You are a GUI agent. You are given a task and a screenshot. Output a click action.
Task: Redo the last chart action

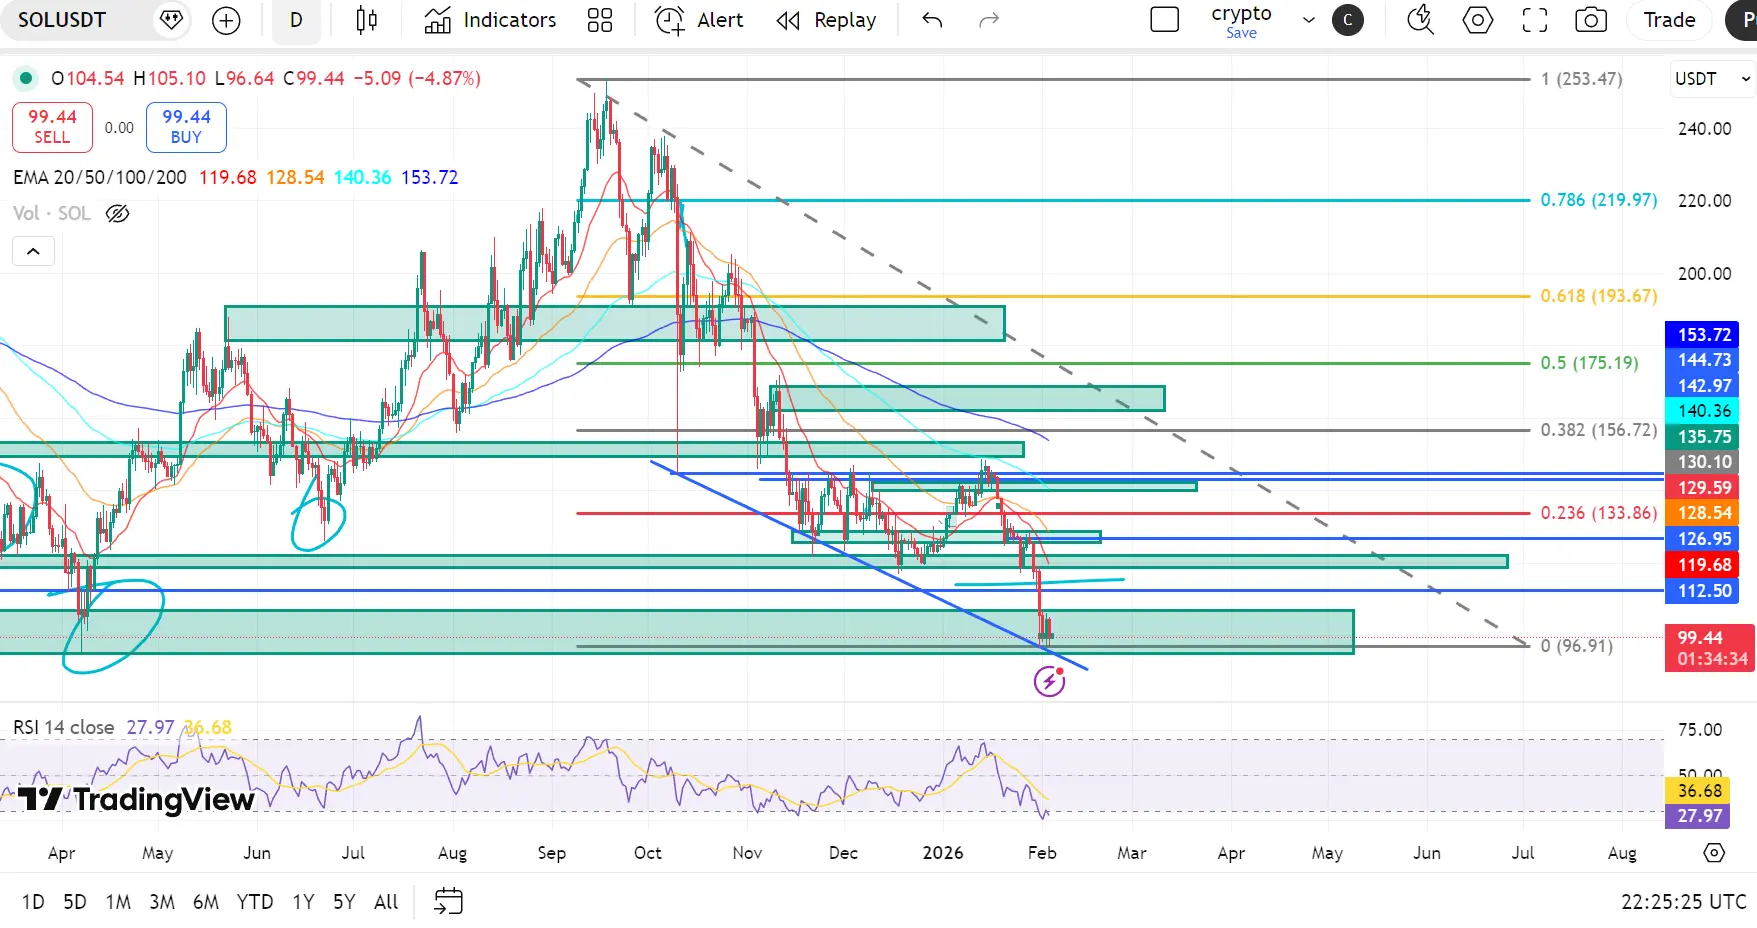click(x=989, y=20)
